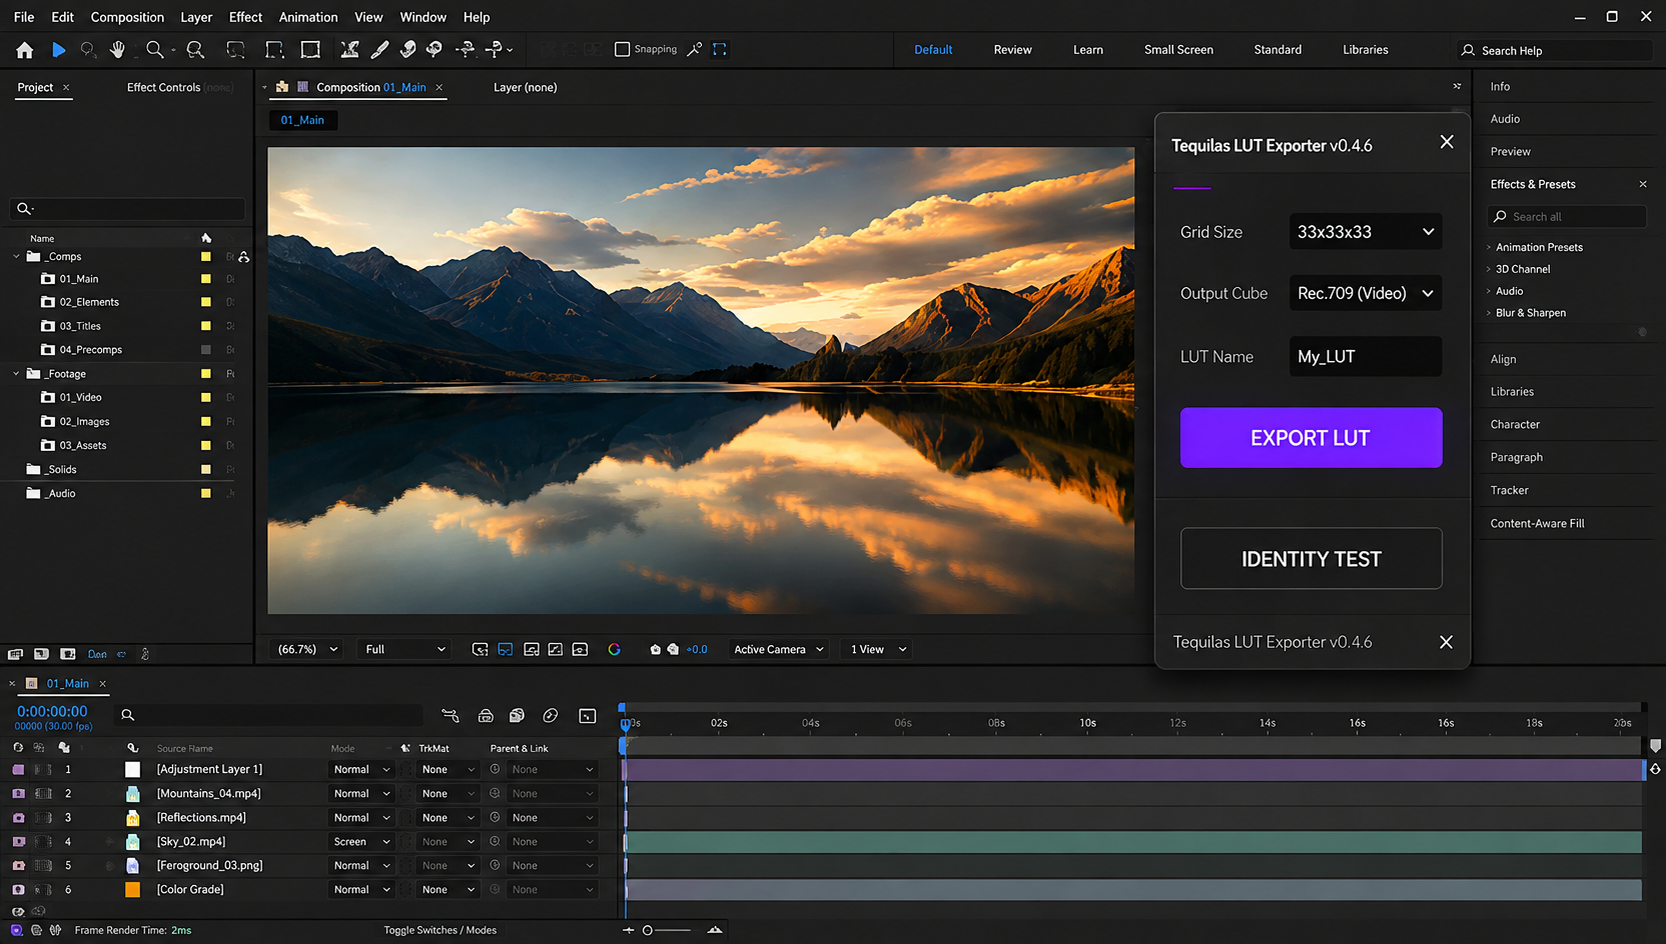Open the Grid Size dropdown
The height and width of the screenshot is (944, 1666).
pyautogui.click(x=1365, y=231)
